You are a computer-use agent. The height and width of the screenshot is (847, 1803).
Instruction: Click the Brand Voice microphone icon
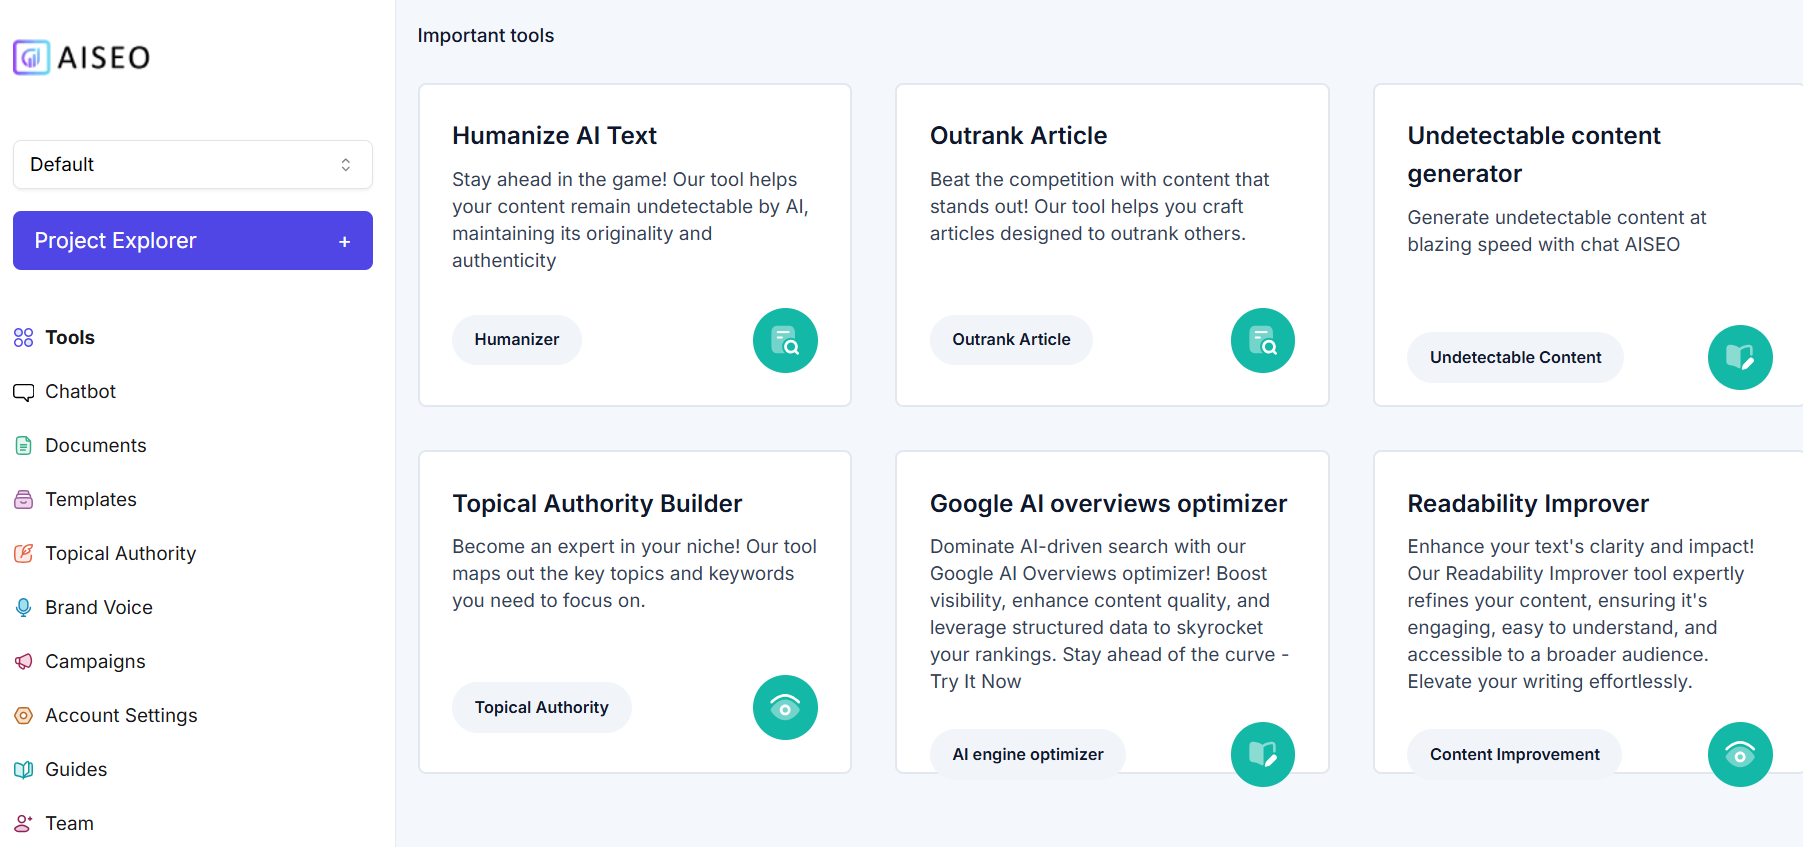(24, 607)
